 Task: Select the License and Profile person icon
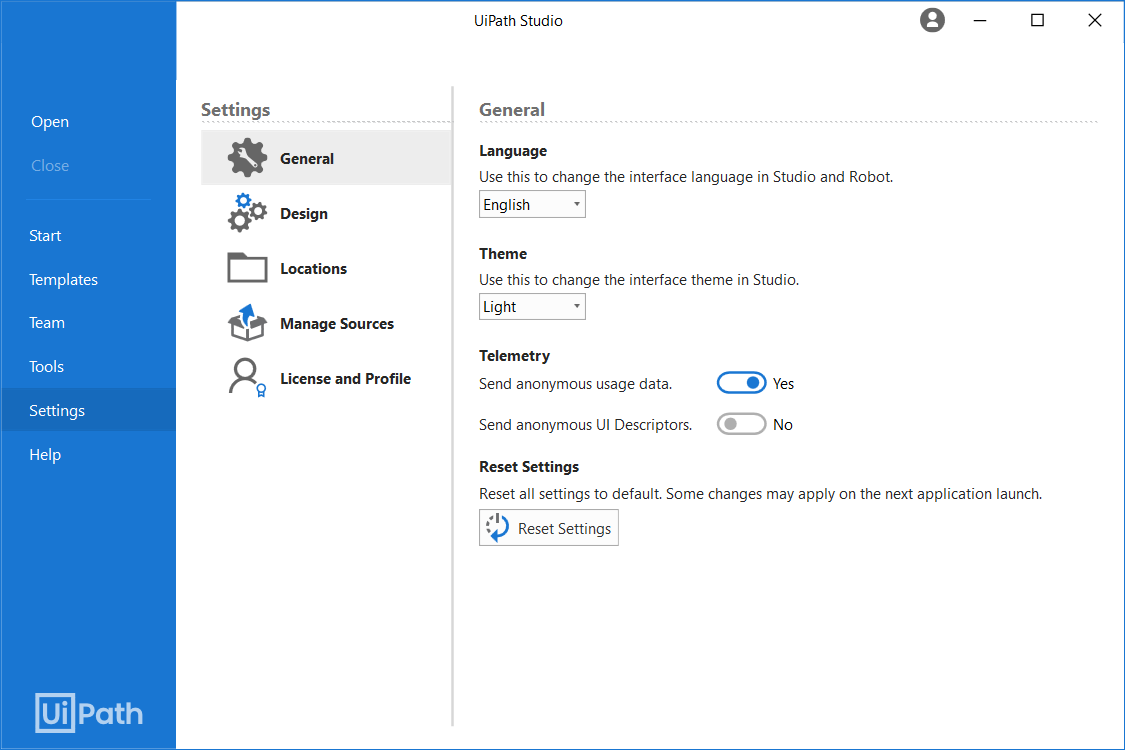click(x=245, y=378)
